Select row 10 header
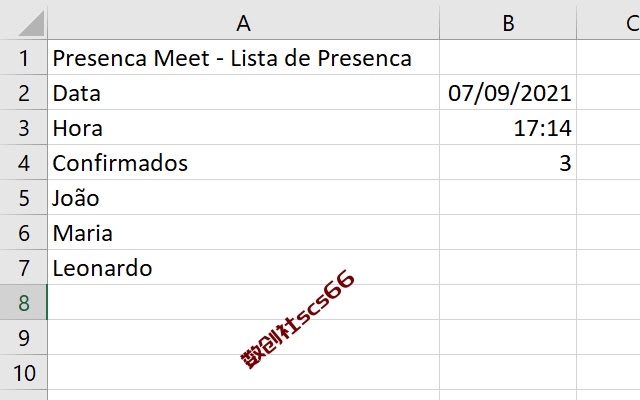Image resolution: width=640 pixels, height=400 pixels. 24,372
